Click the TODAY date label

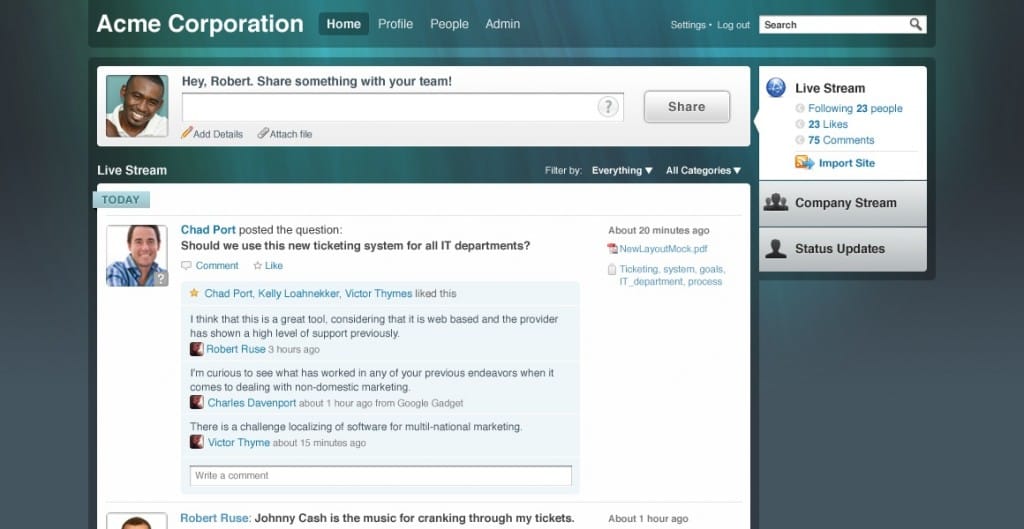point(121,200)
